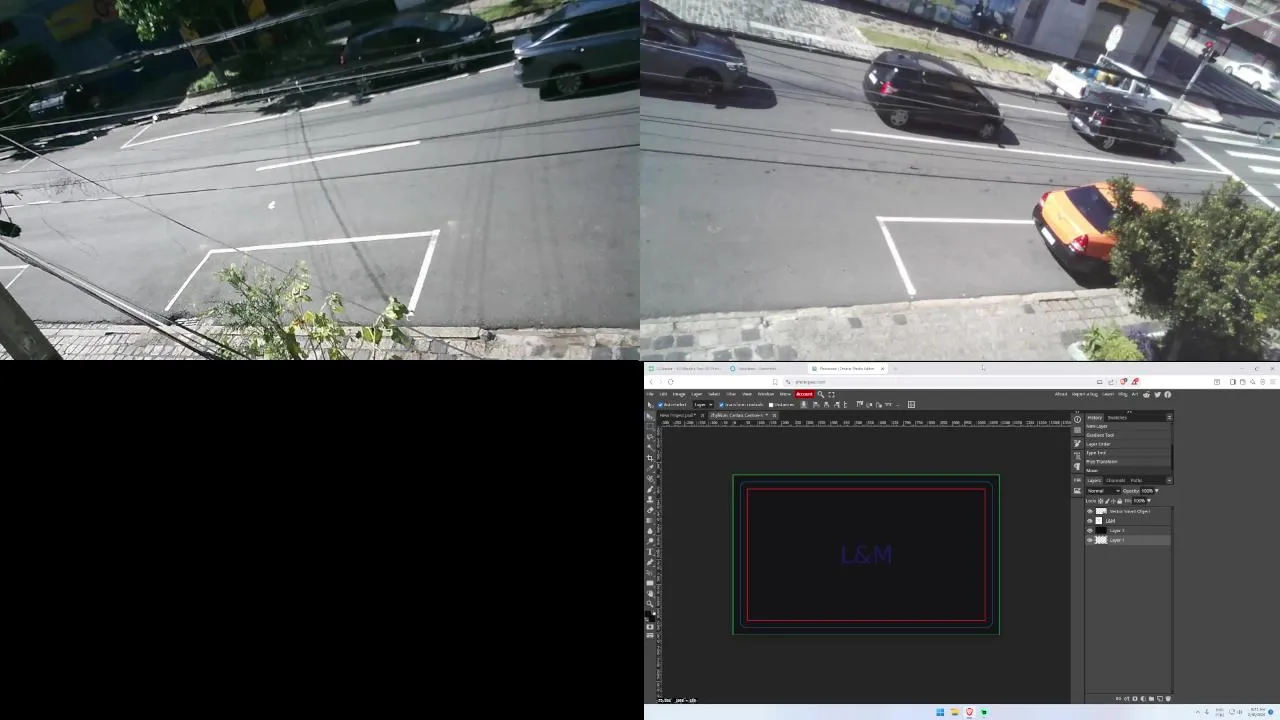
Task: Toggle Transform controls checkbox
Action: click(721, 404)
